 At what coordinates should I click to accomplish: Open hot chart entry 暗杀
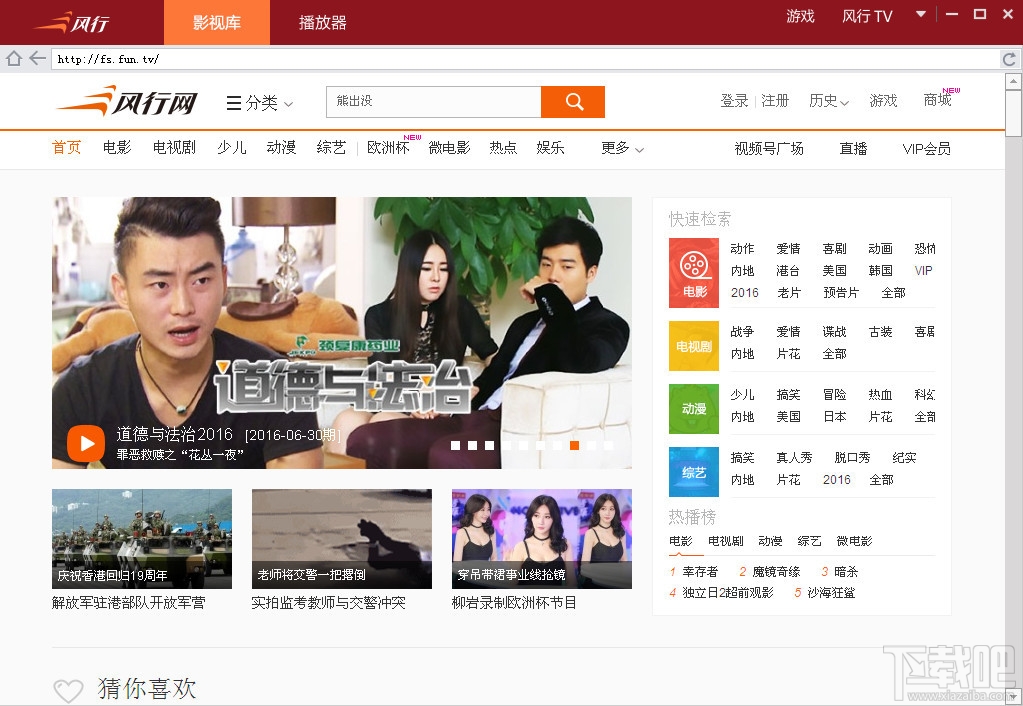[x=846, y=572]
